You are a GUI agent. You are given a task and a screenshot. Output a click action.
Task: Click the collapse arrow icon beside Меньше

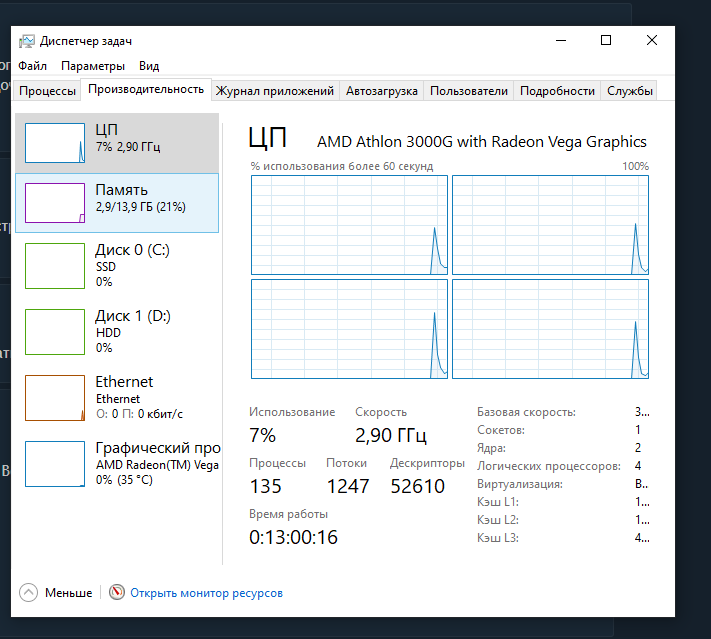[x=28, y=592]
